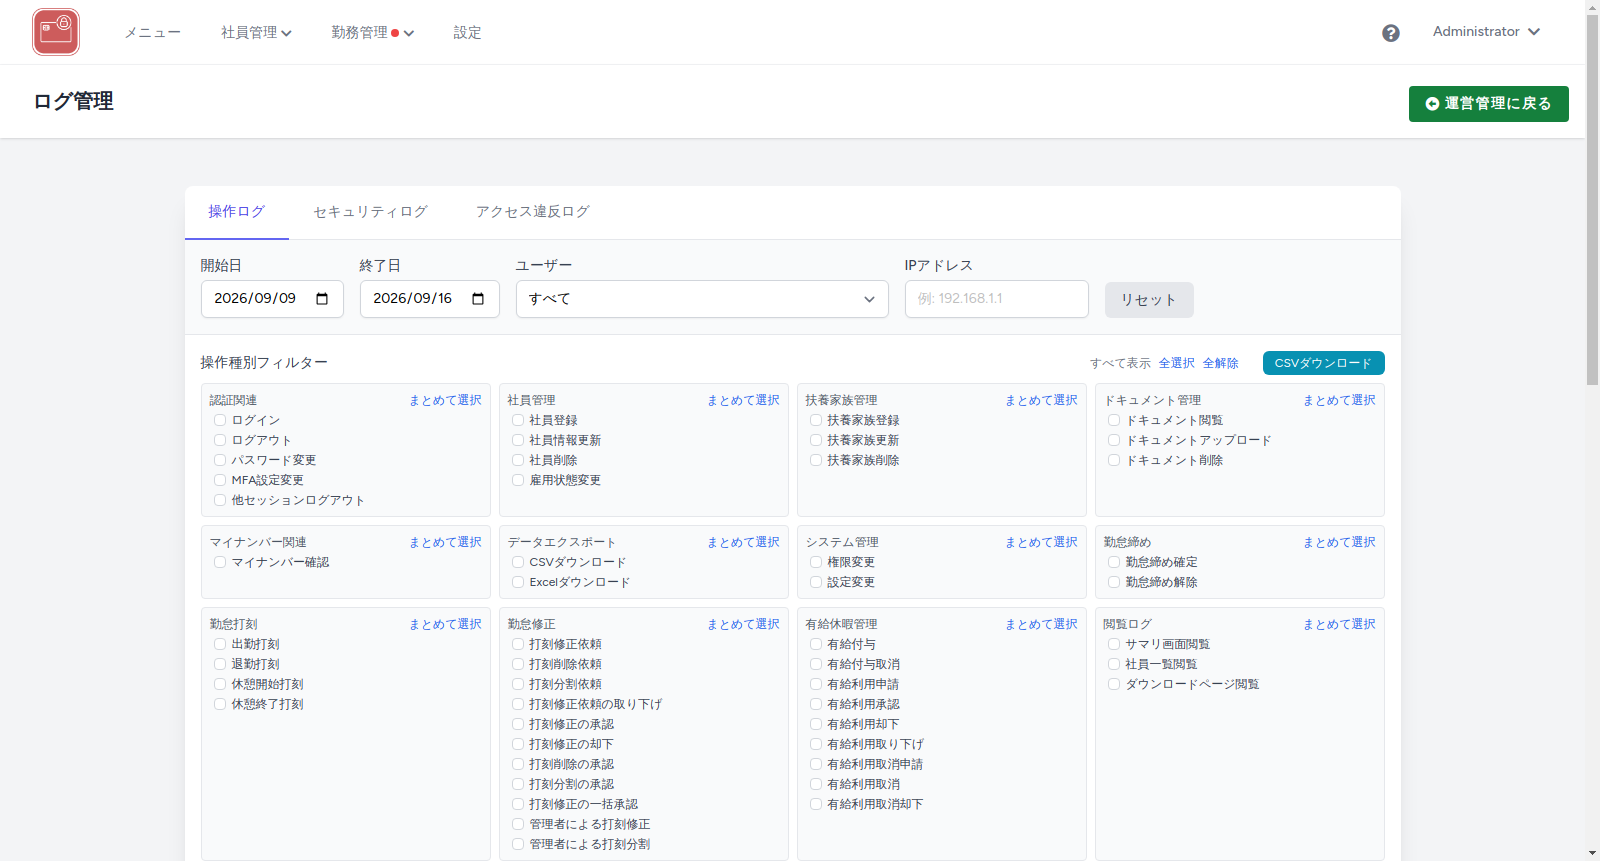
Task: Check the ダウンロードページ閲覧 checkbox
Action: click(1114, 684)
